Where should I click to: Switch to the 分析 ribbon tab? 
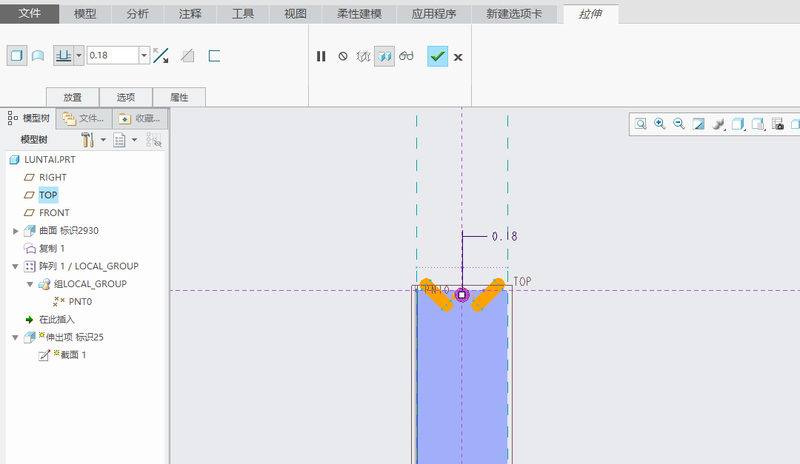[138, 14]
